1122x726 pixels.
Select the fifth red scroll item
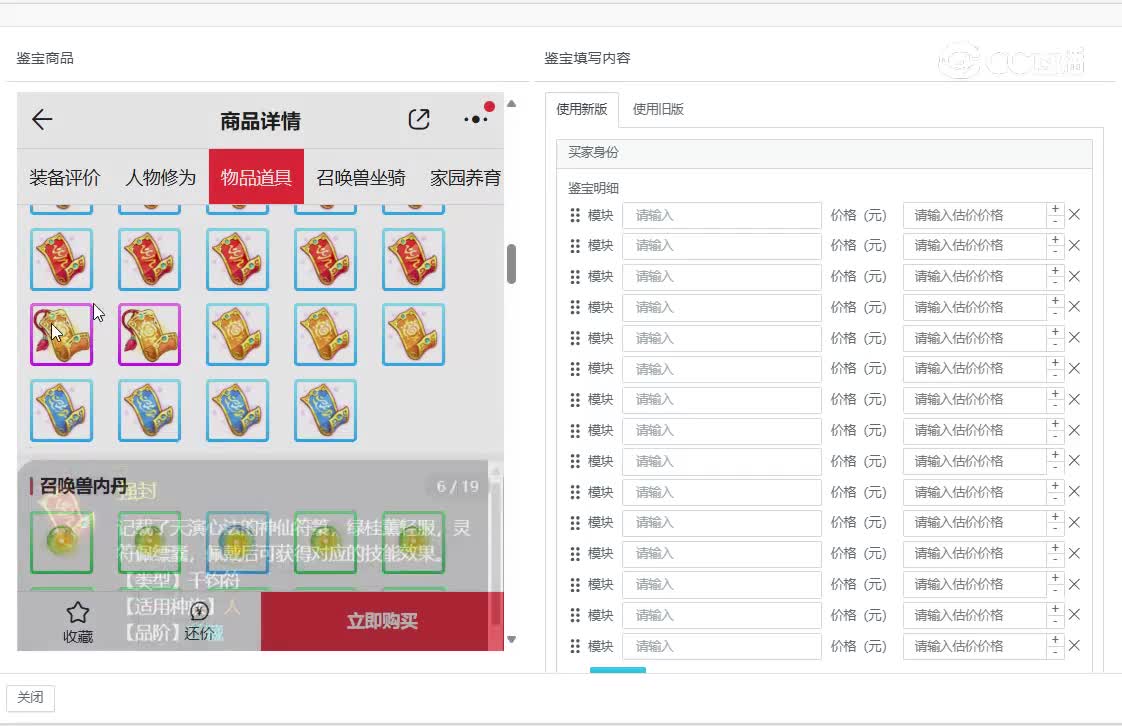(414, 259)
